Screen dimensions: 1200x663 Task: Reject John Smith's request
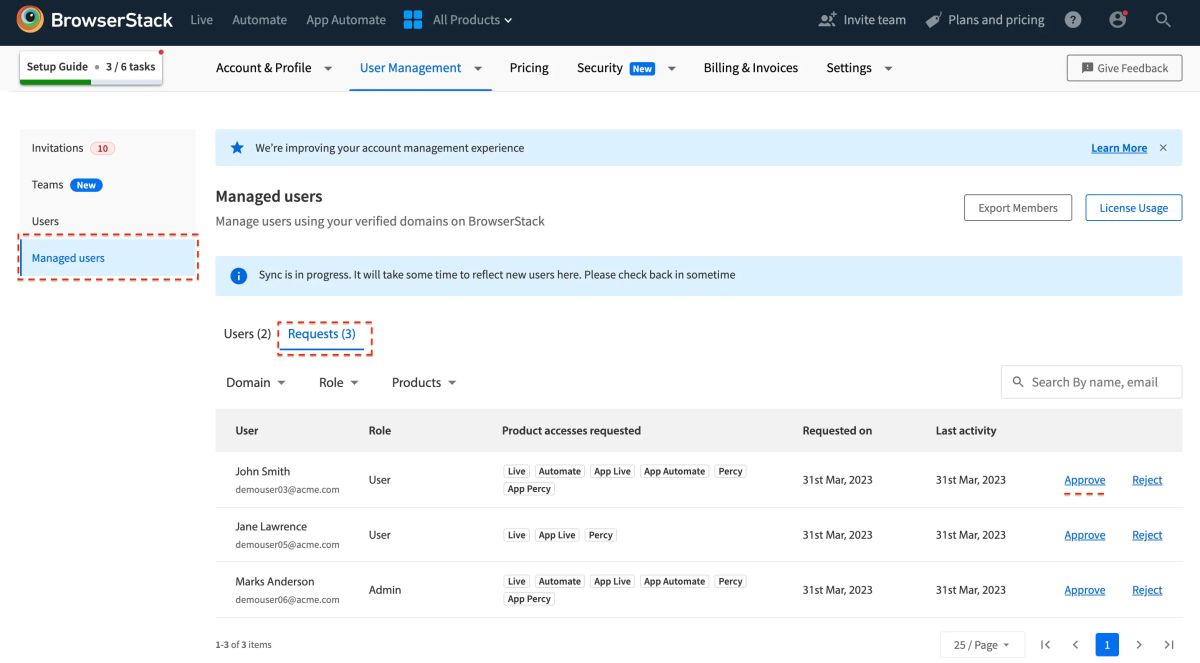(x=1147, y=480)
